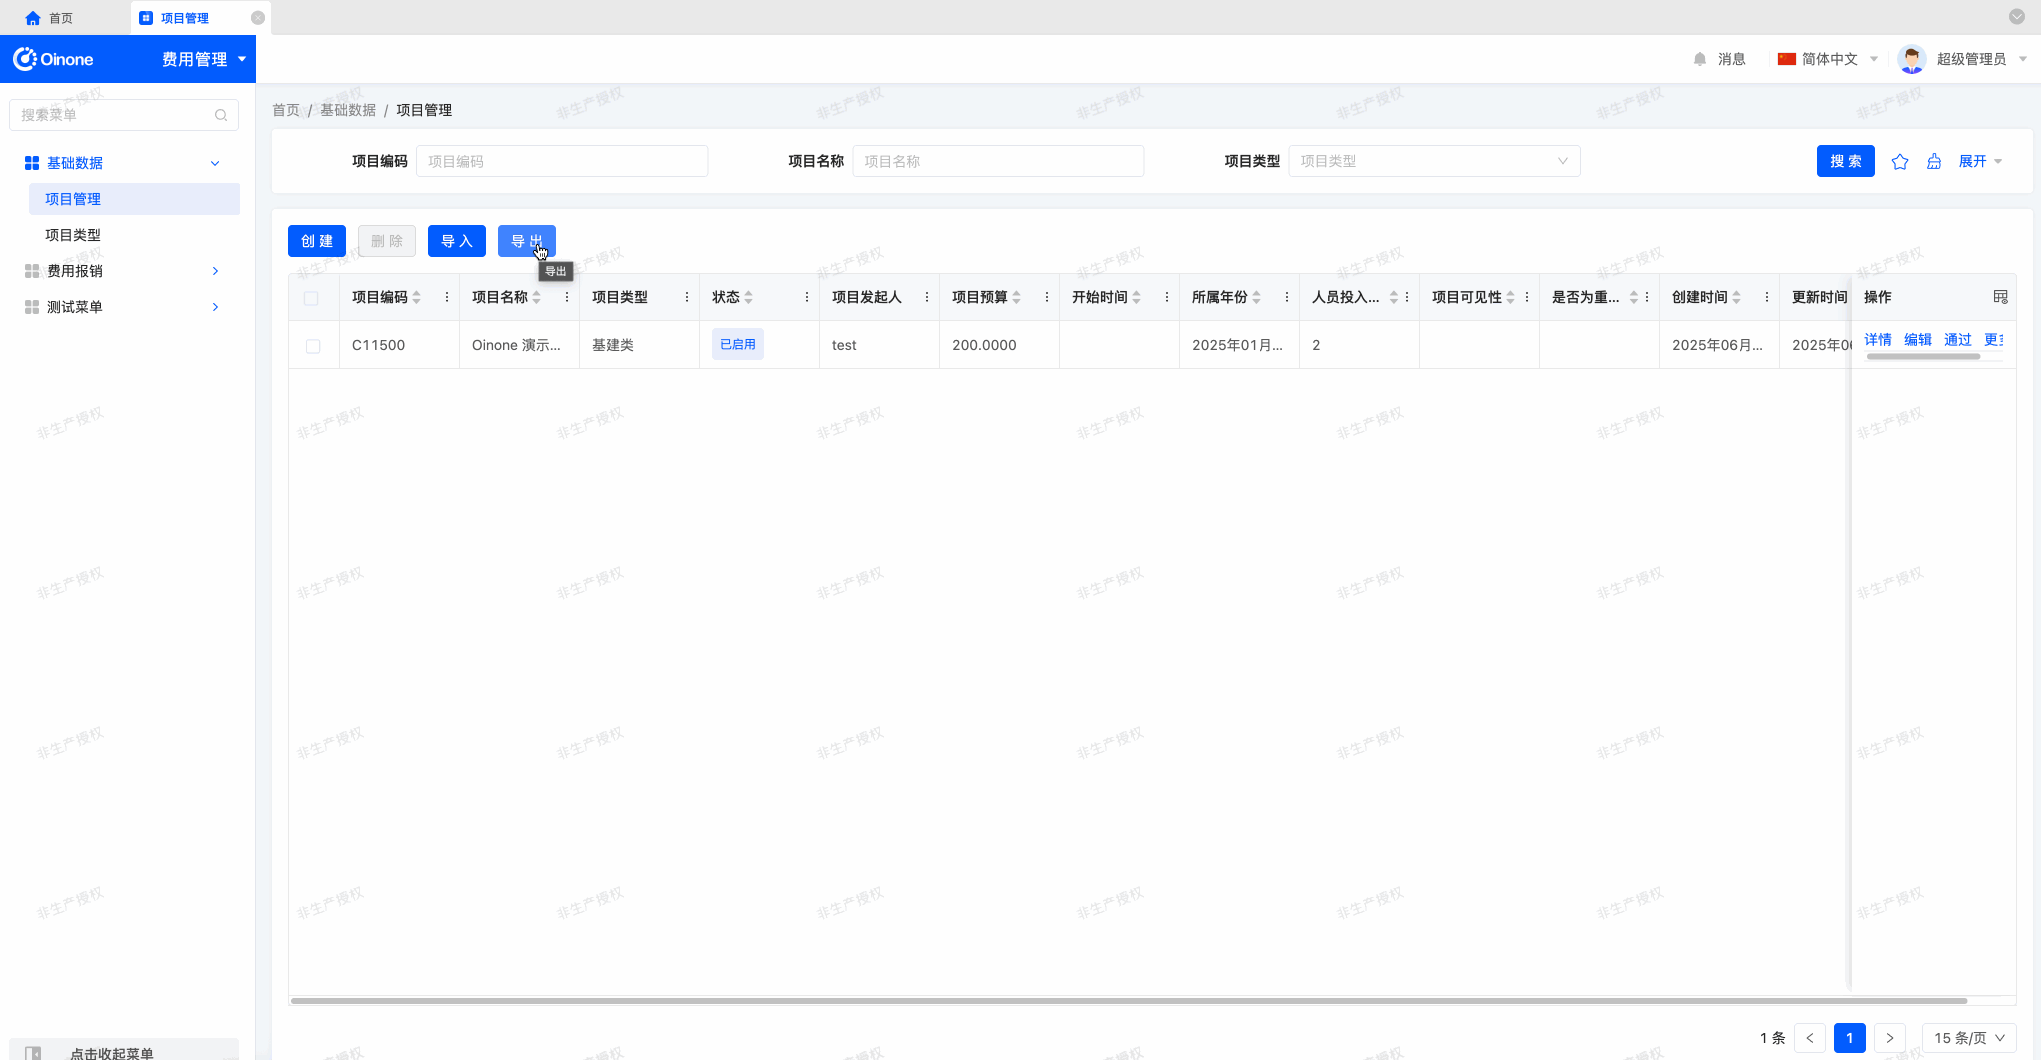Click the magnifier icon in menu search
The height and width of the screenshot is (1060, 2041).
coord(221,115)
